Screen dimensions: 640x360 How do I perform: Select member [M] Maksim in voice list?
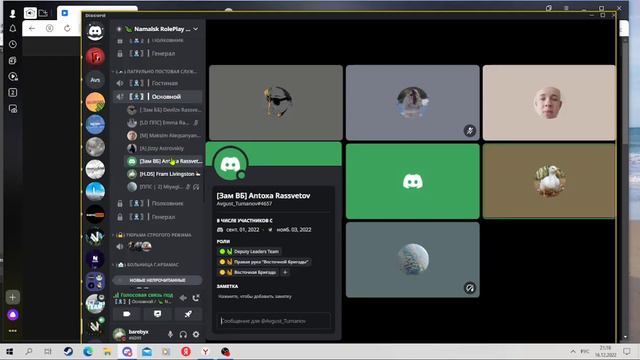point(164,136)
